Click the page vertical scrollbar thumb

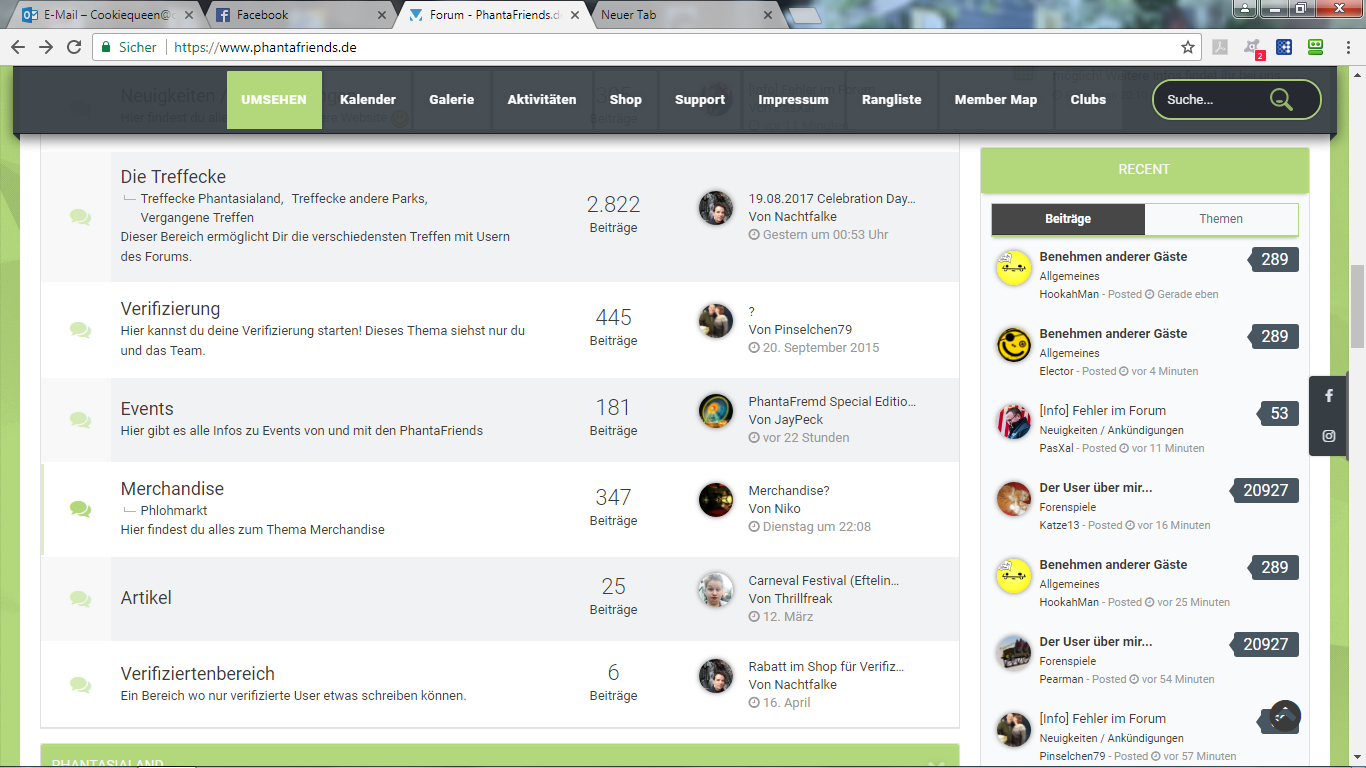pyautogui.click(x=1357, y=307)
